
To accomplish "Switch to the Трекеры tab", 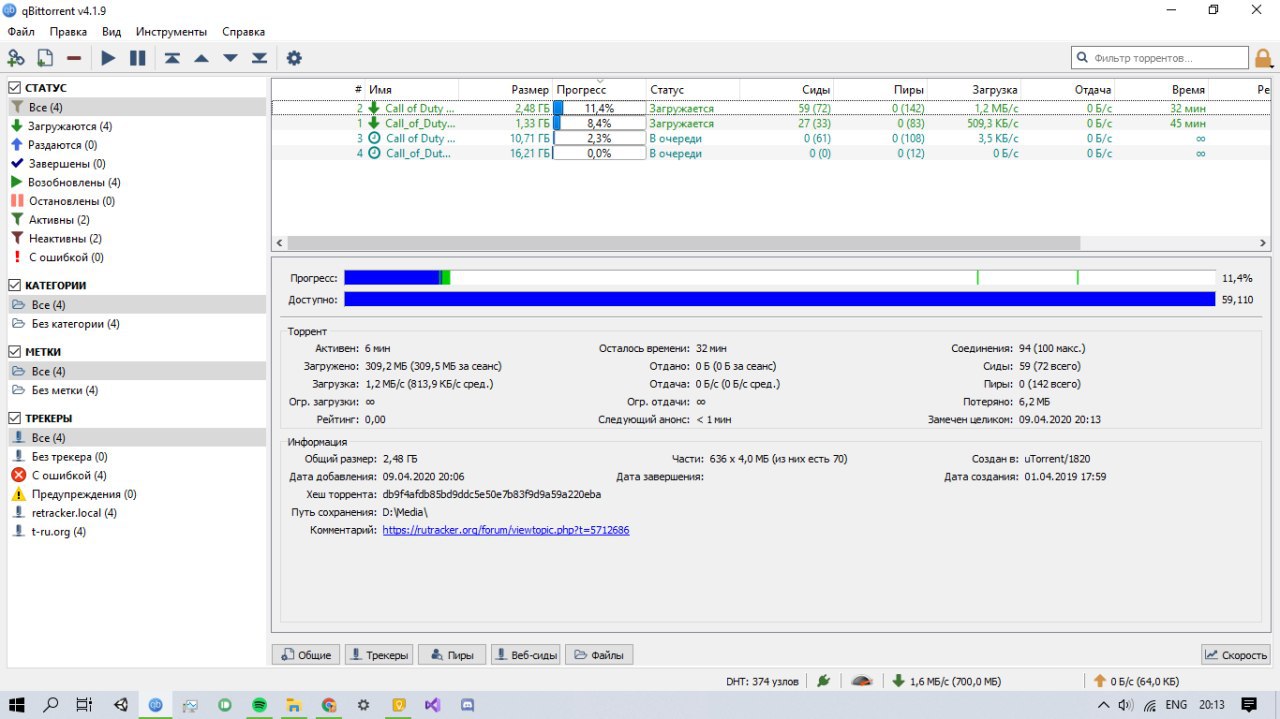I will tap(378, 655).
